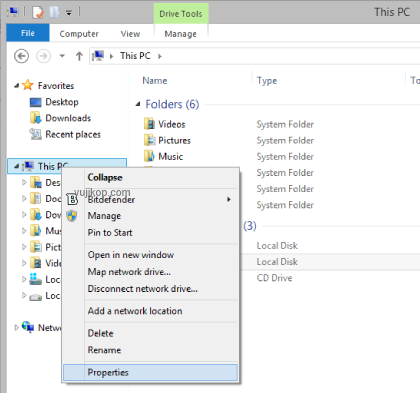Collapse the Folders (6) group
The image size is (420, 393).
138,104
